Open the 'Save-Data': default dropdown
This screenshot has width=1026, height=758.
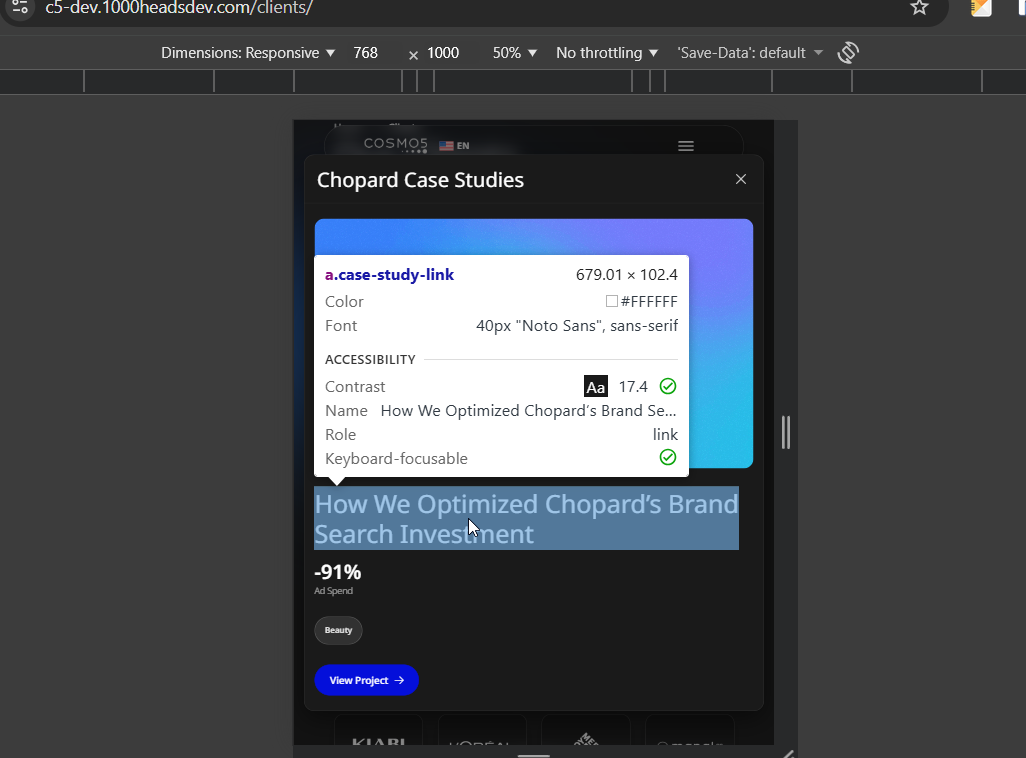click(x=750, y=53)
